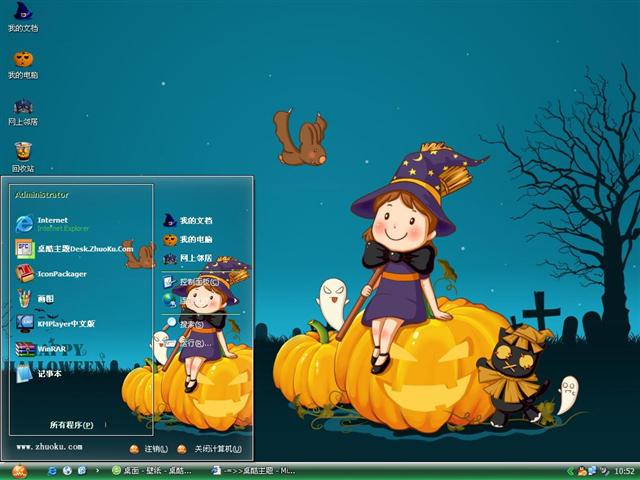Image resolution: width=640 pixels, height=480 pixels.
Task: Open 控制面板(C) control panel entry
Action: click(191, 282)
